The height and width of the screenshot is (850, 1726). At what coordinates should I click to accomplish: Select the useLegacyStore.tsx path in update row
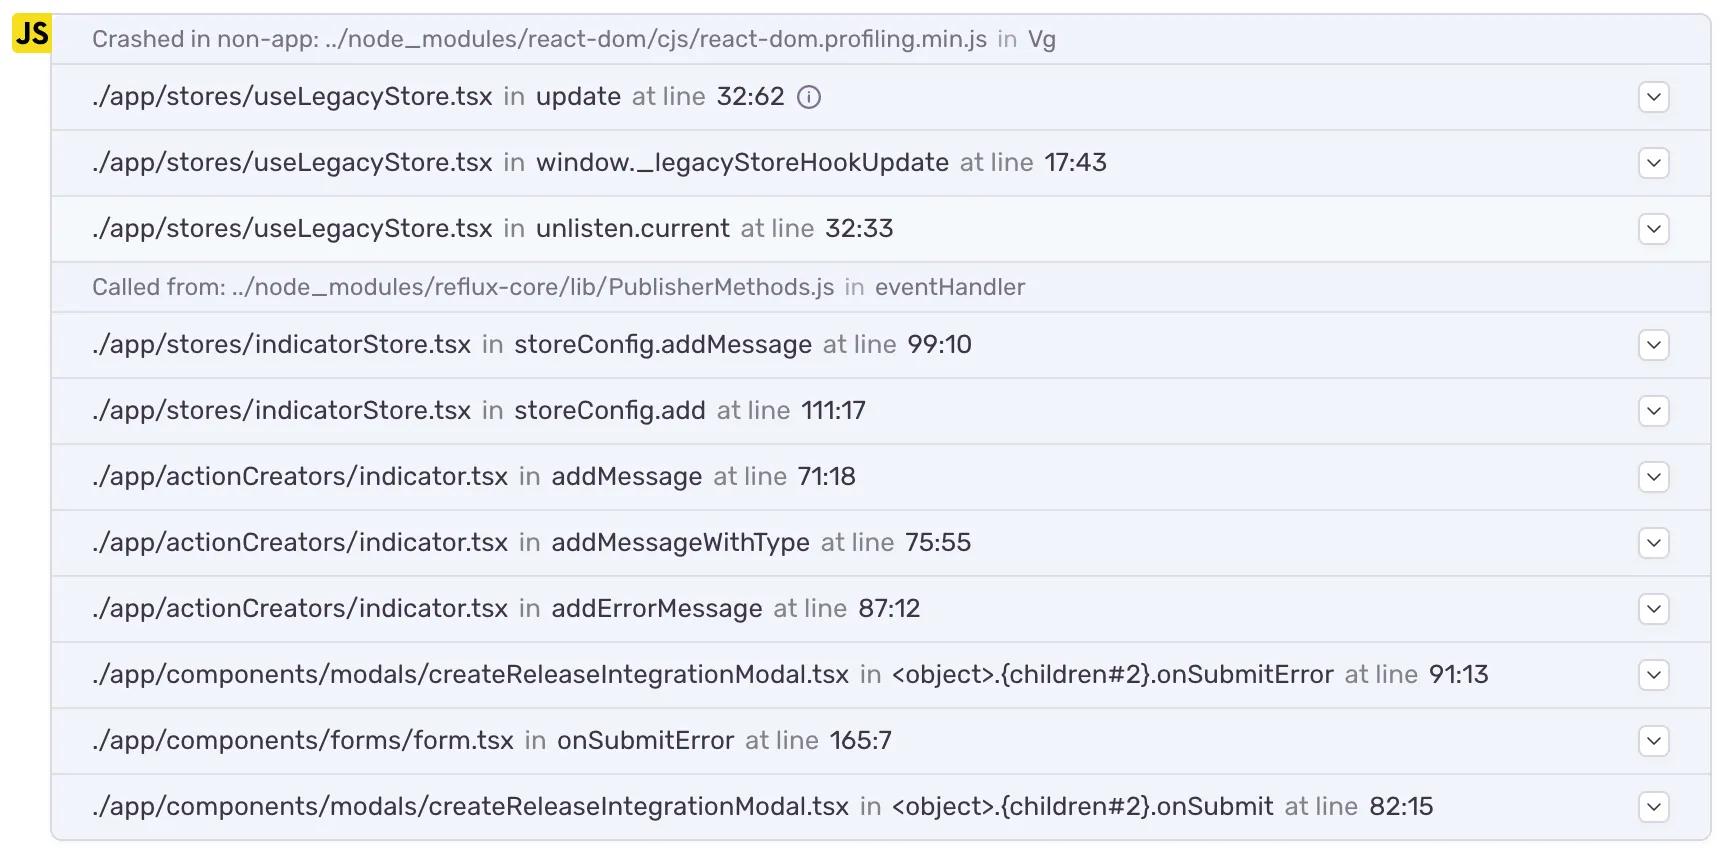point(292,97)
